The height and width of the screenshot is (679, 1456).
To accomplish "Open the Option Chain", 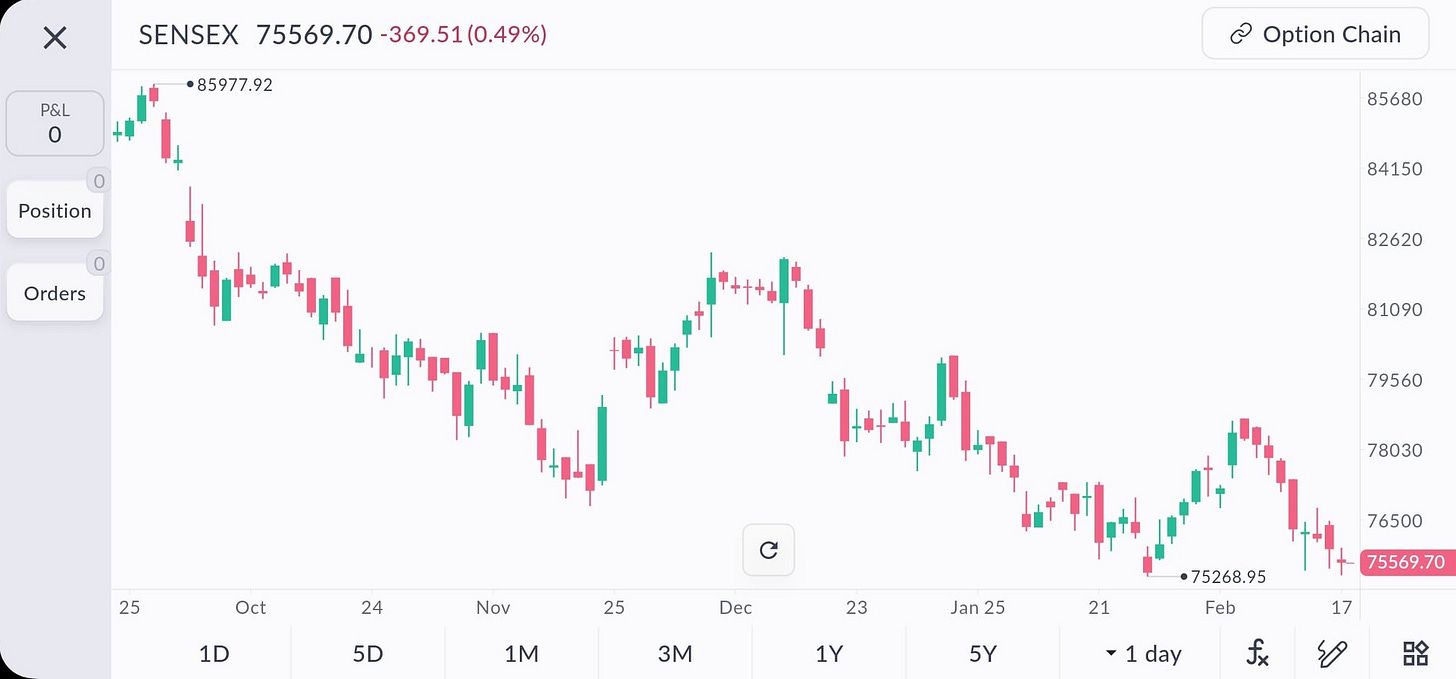I will 1315,35.
